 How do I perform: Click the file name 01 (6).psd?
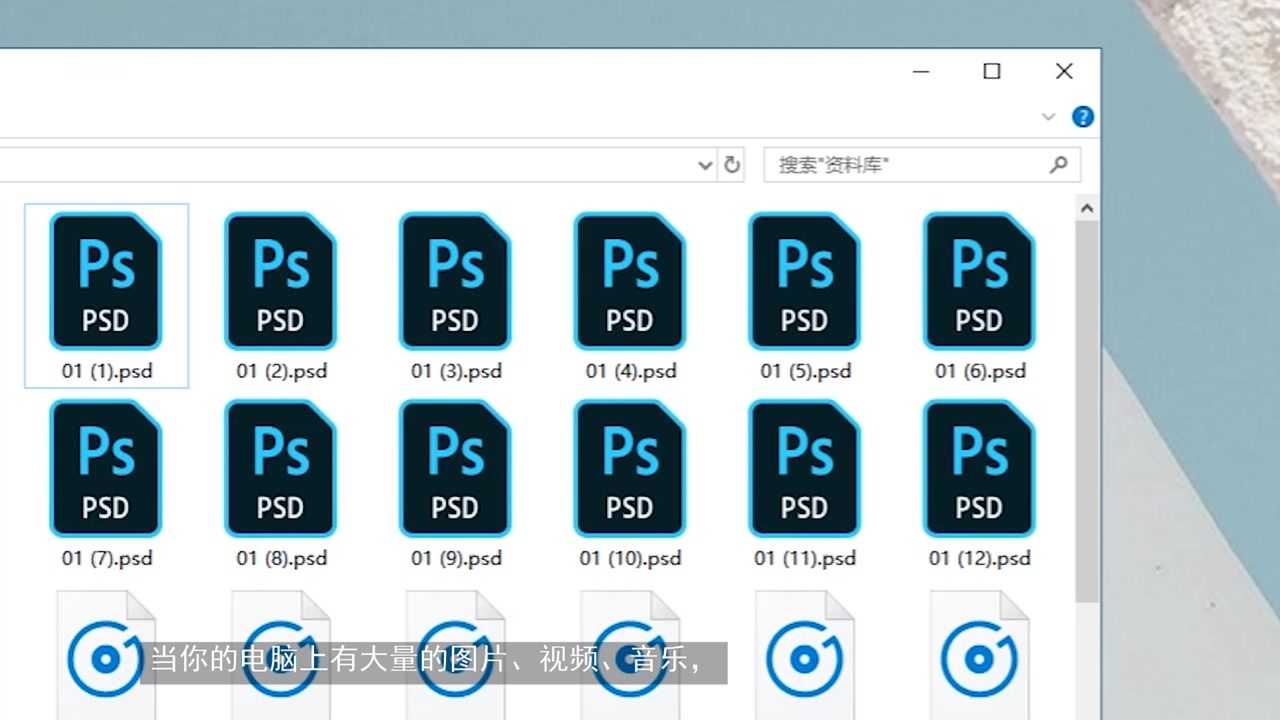(x=980, y=371)
